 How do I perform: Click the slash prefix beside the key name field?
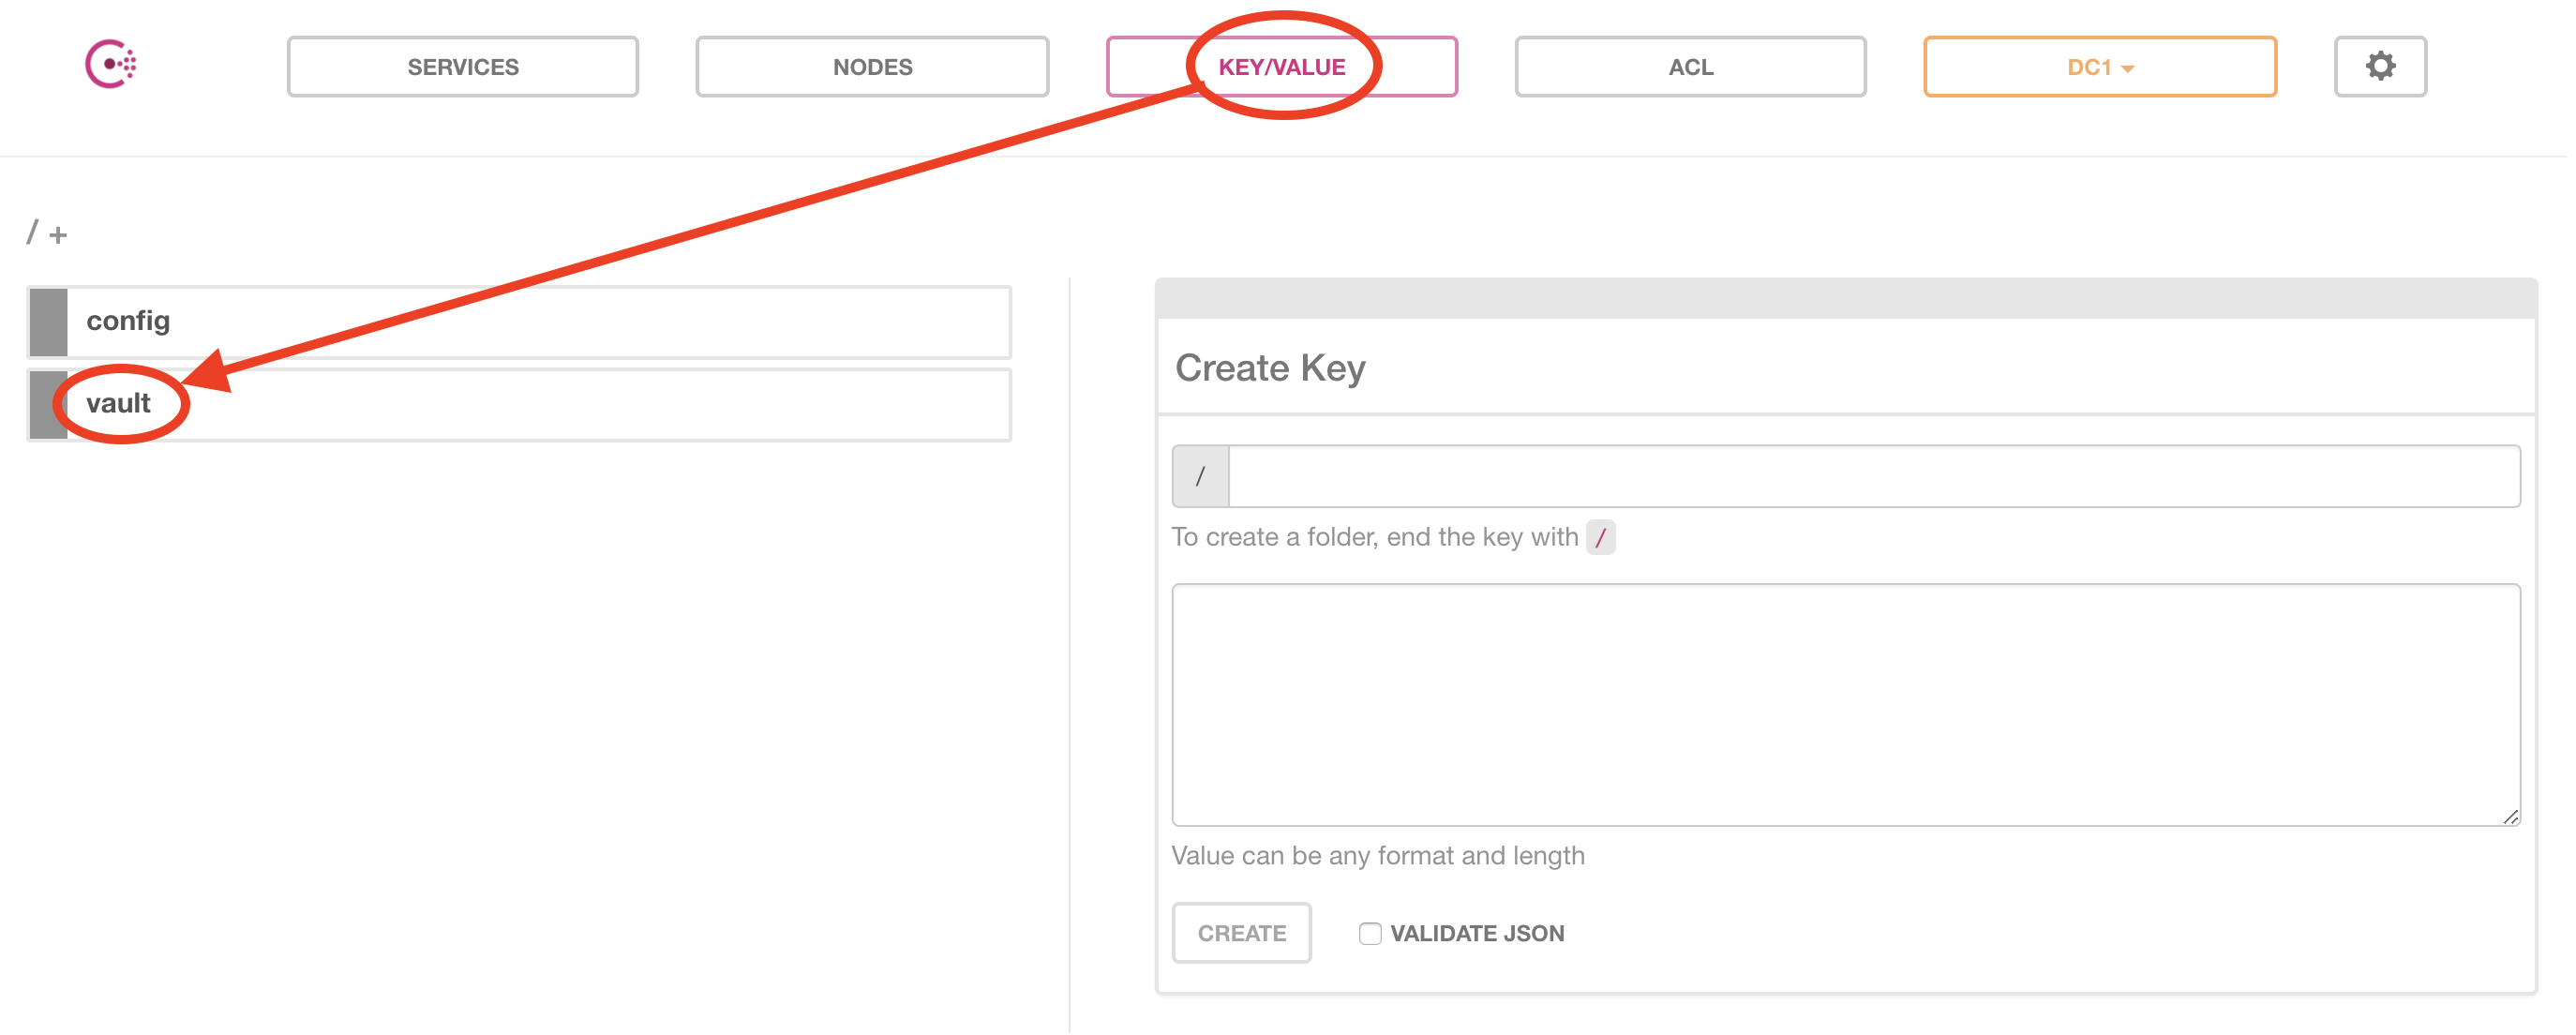[1200, 475]
